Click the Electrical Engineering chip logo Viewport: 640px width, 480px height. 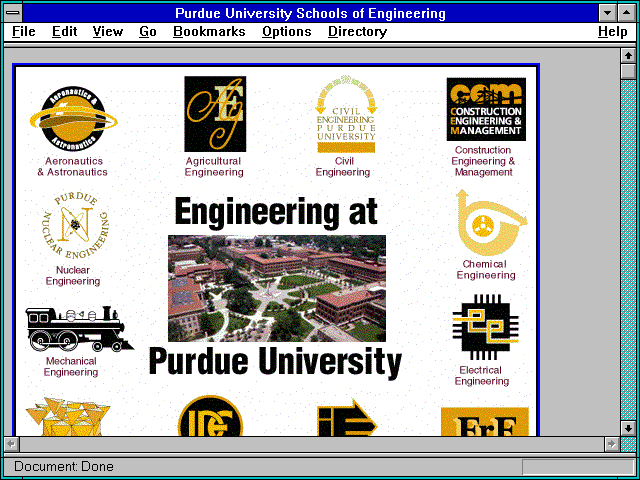486,328
